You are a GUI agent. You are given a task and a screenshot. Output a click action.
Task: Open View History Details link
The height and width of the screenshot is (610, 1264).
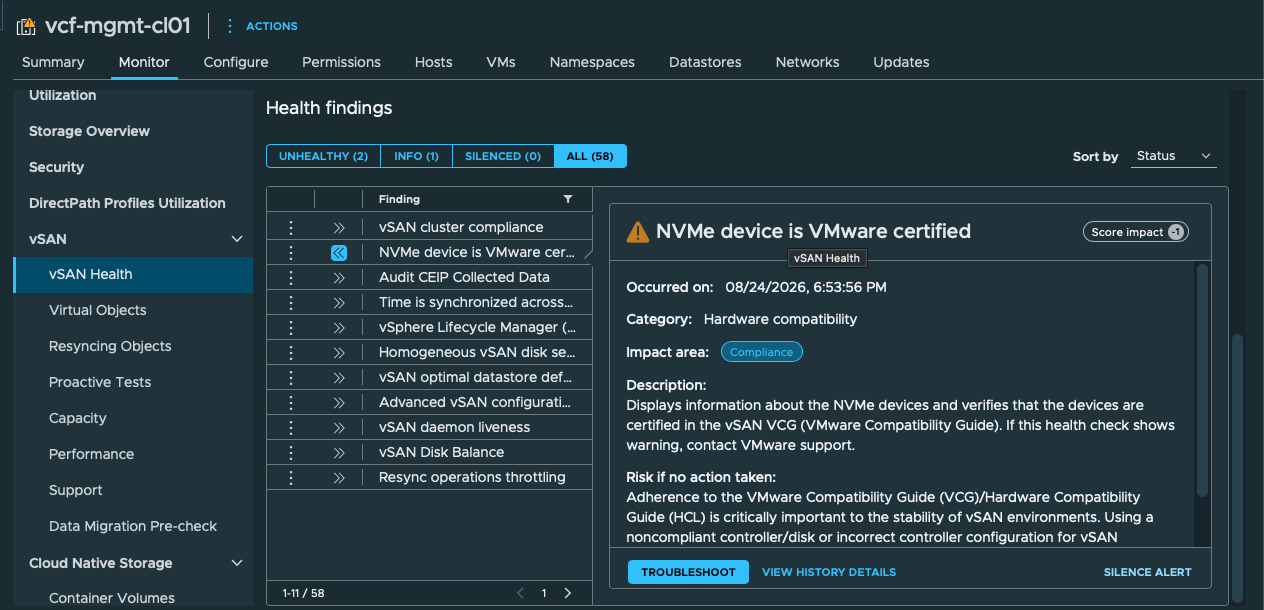829,572
